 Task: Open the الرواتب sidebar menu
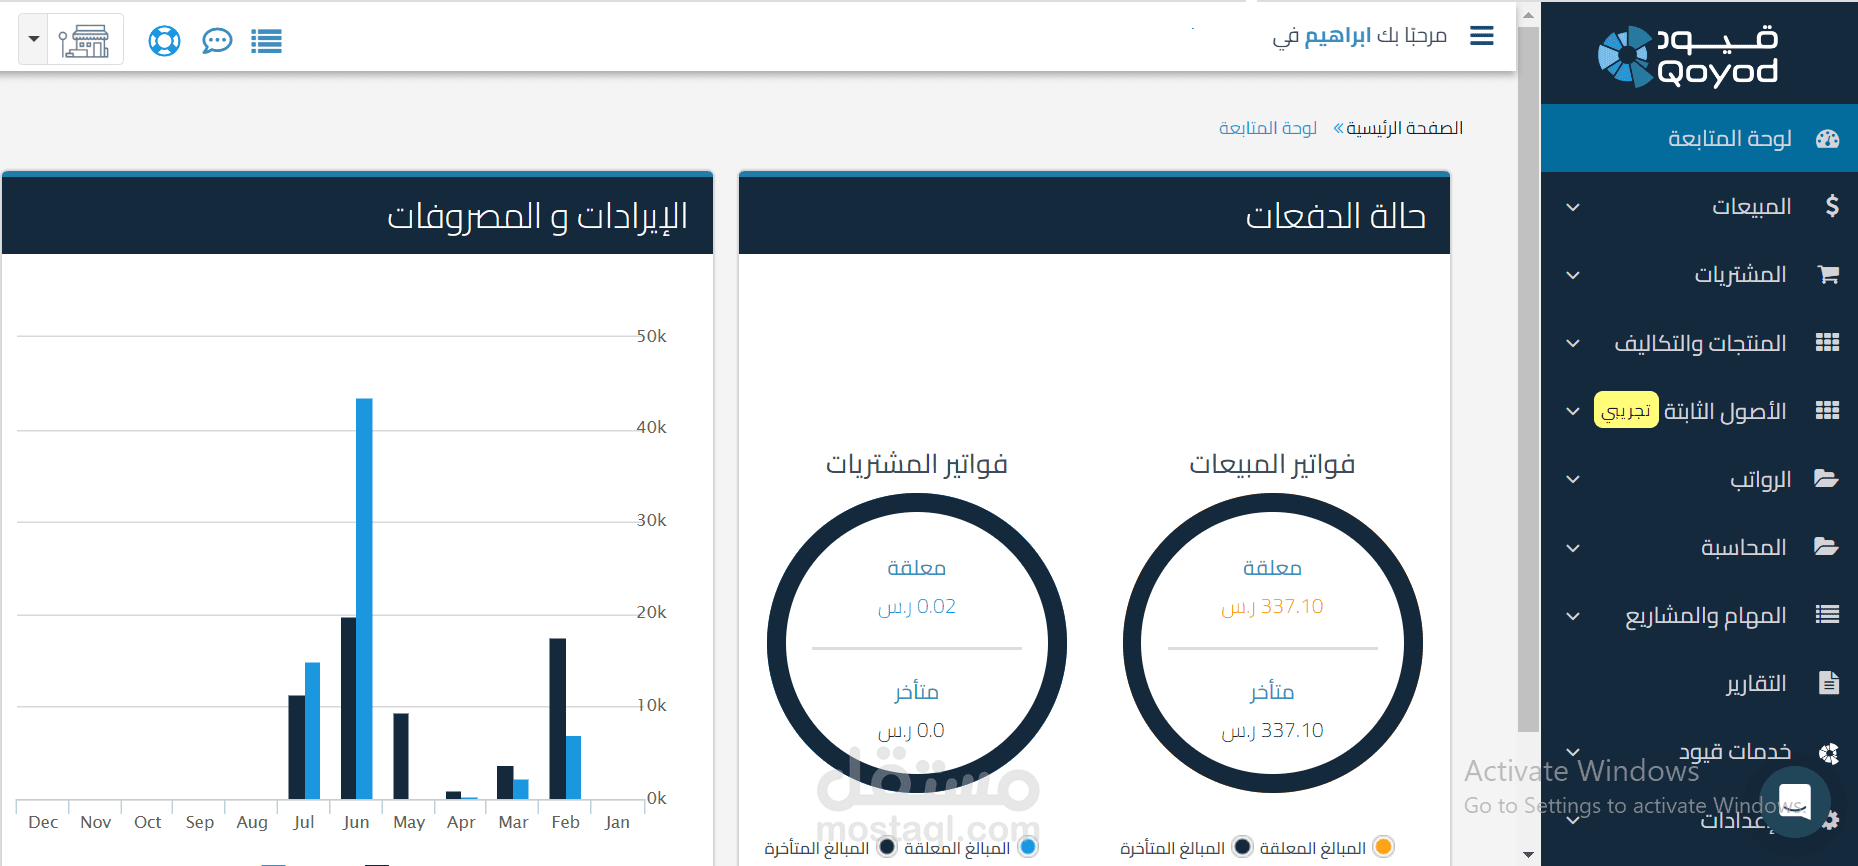pos(1699,478)
